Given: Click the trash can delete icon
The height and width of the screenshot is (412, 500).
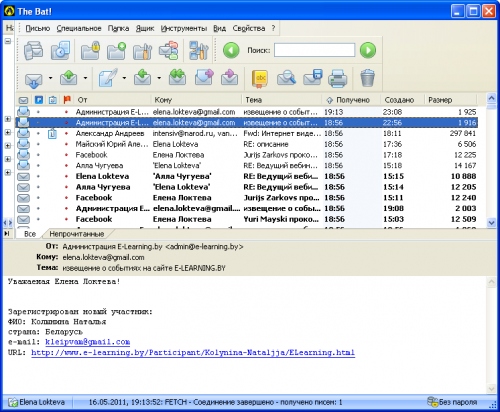Looking at the screenshot, I should pos(367,78).
